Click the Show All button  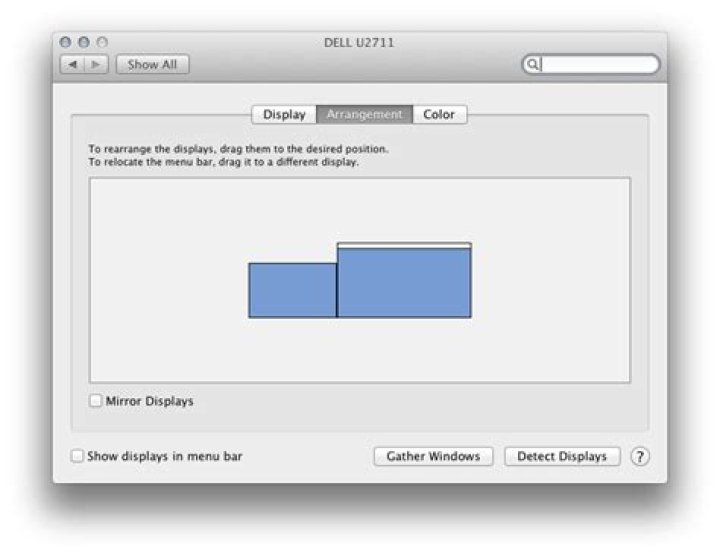152,64
